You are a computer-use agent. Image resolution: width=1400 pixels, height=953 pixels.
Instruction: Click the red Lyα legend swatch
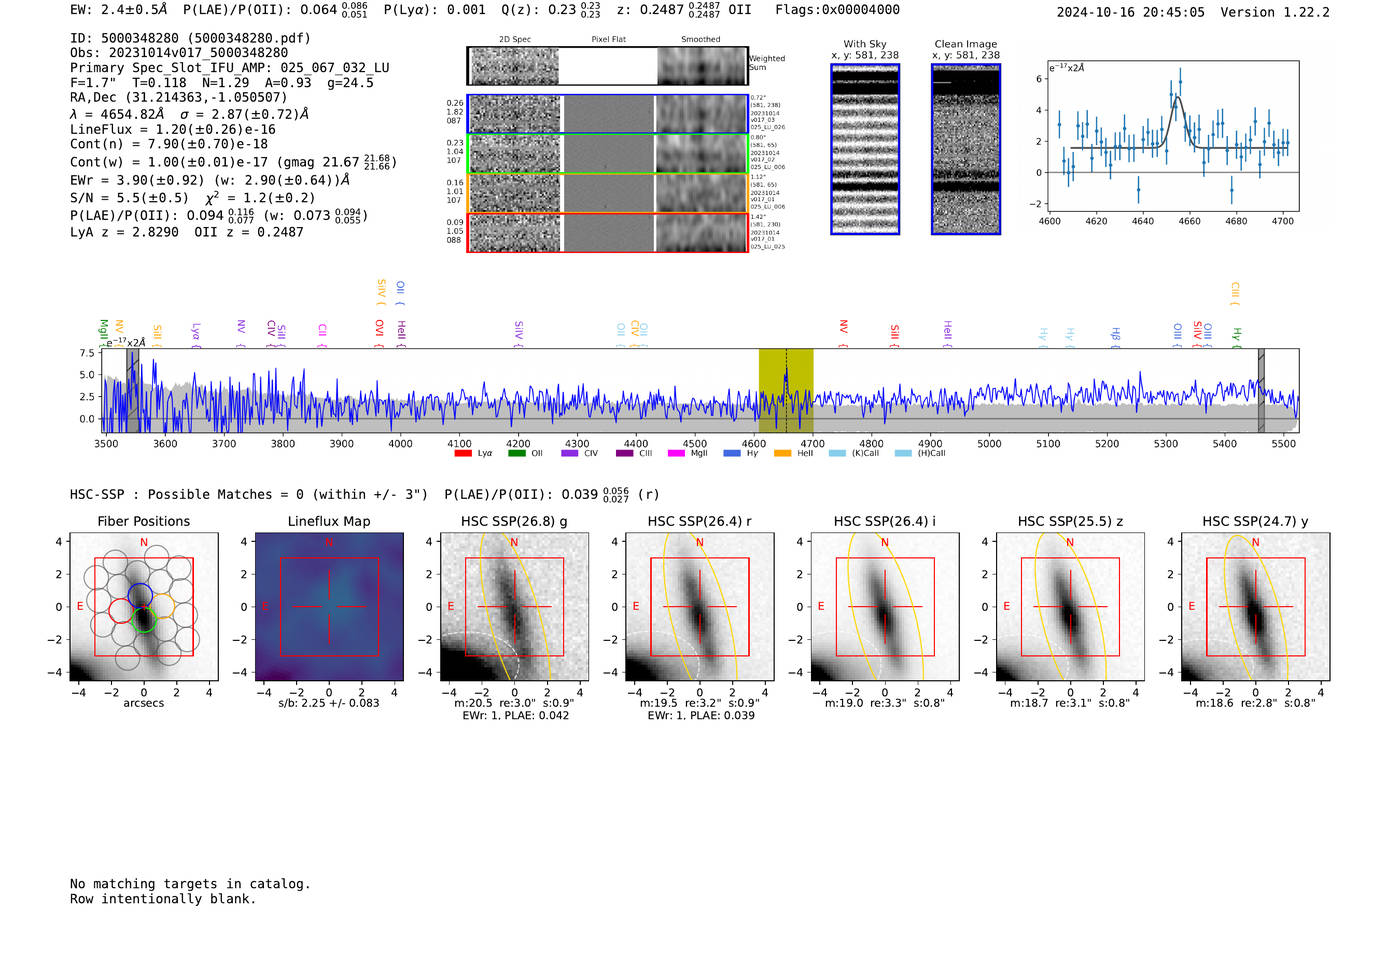[463, 454]
